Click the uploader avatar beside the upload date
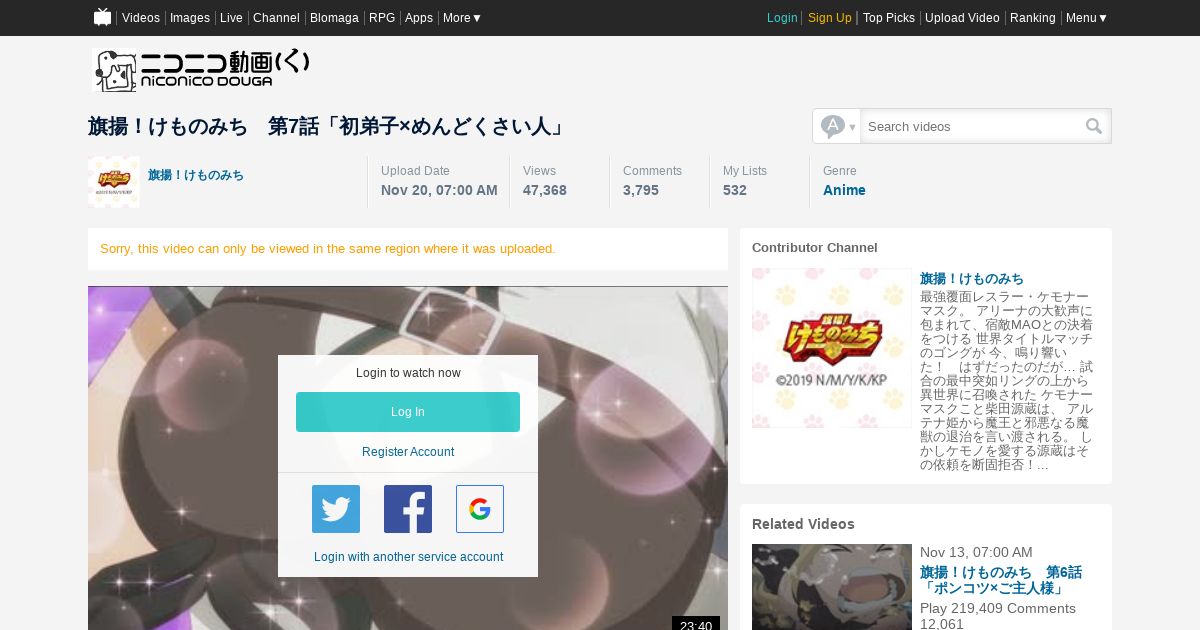 point(114,182)
